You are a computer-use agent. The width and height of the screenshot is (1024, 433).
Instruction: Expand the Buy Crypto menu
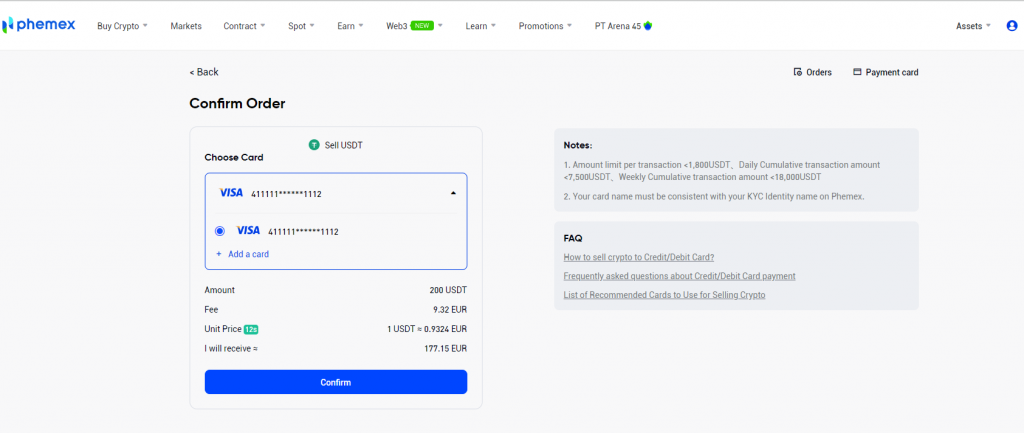tap(122, 26)
